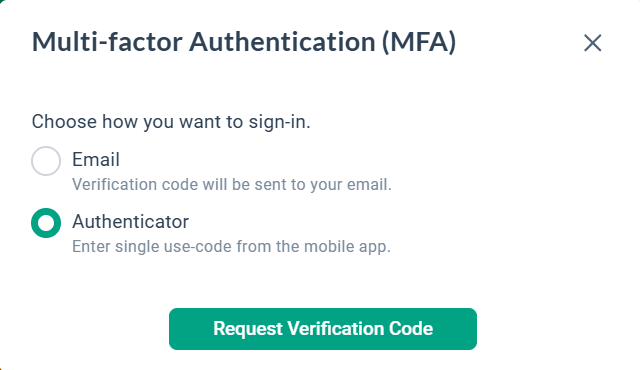Click the (MFA) abbreviation in the title

click(419, 42)
